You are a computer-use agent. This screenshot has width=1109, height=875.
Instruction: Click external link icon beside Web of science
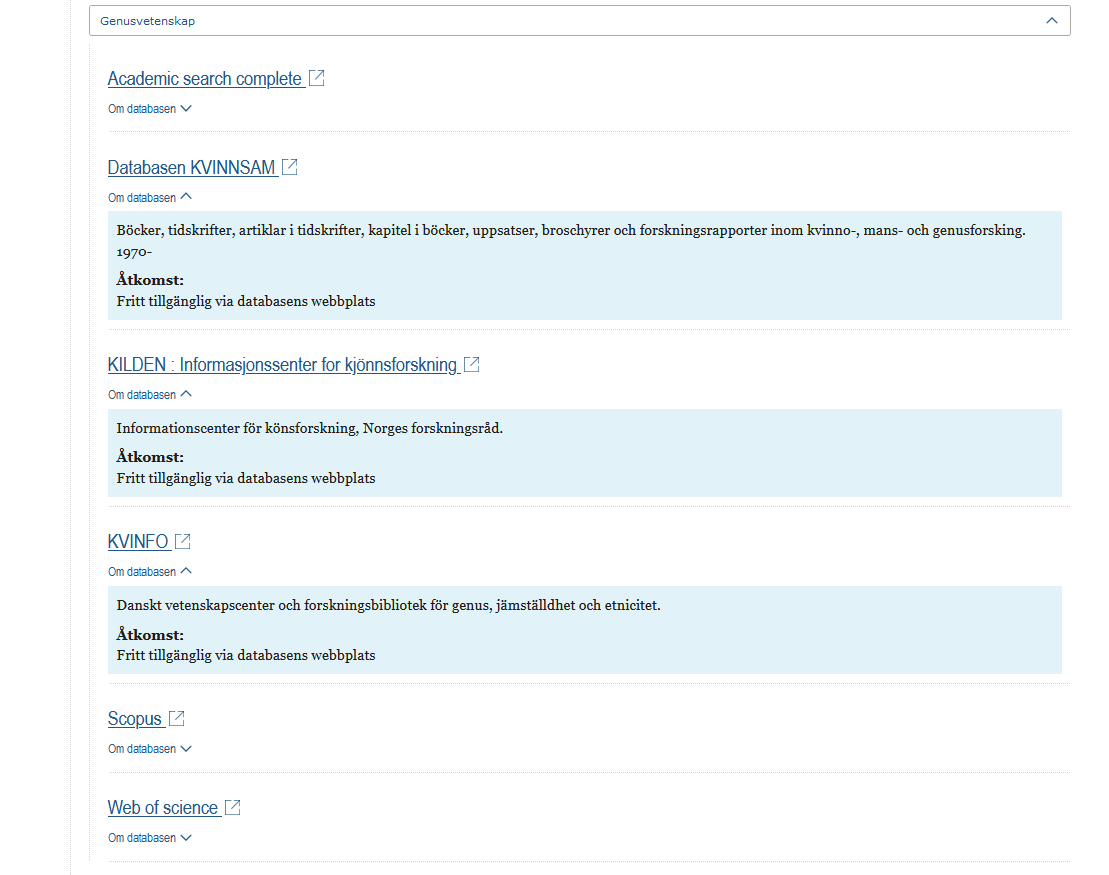[233, 807]
